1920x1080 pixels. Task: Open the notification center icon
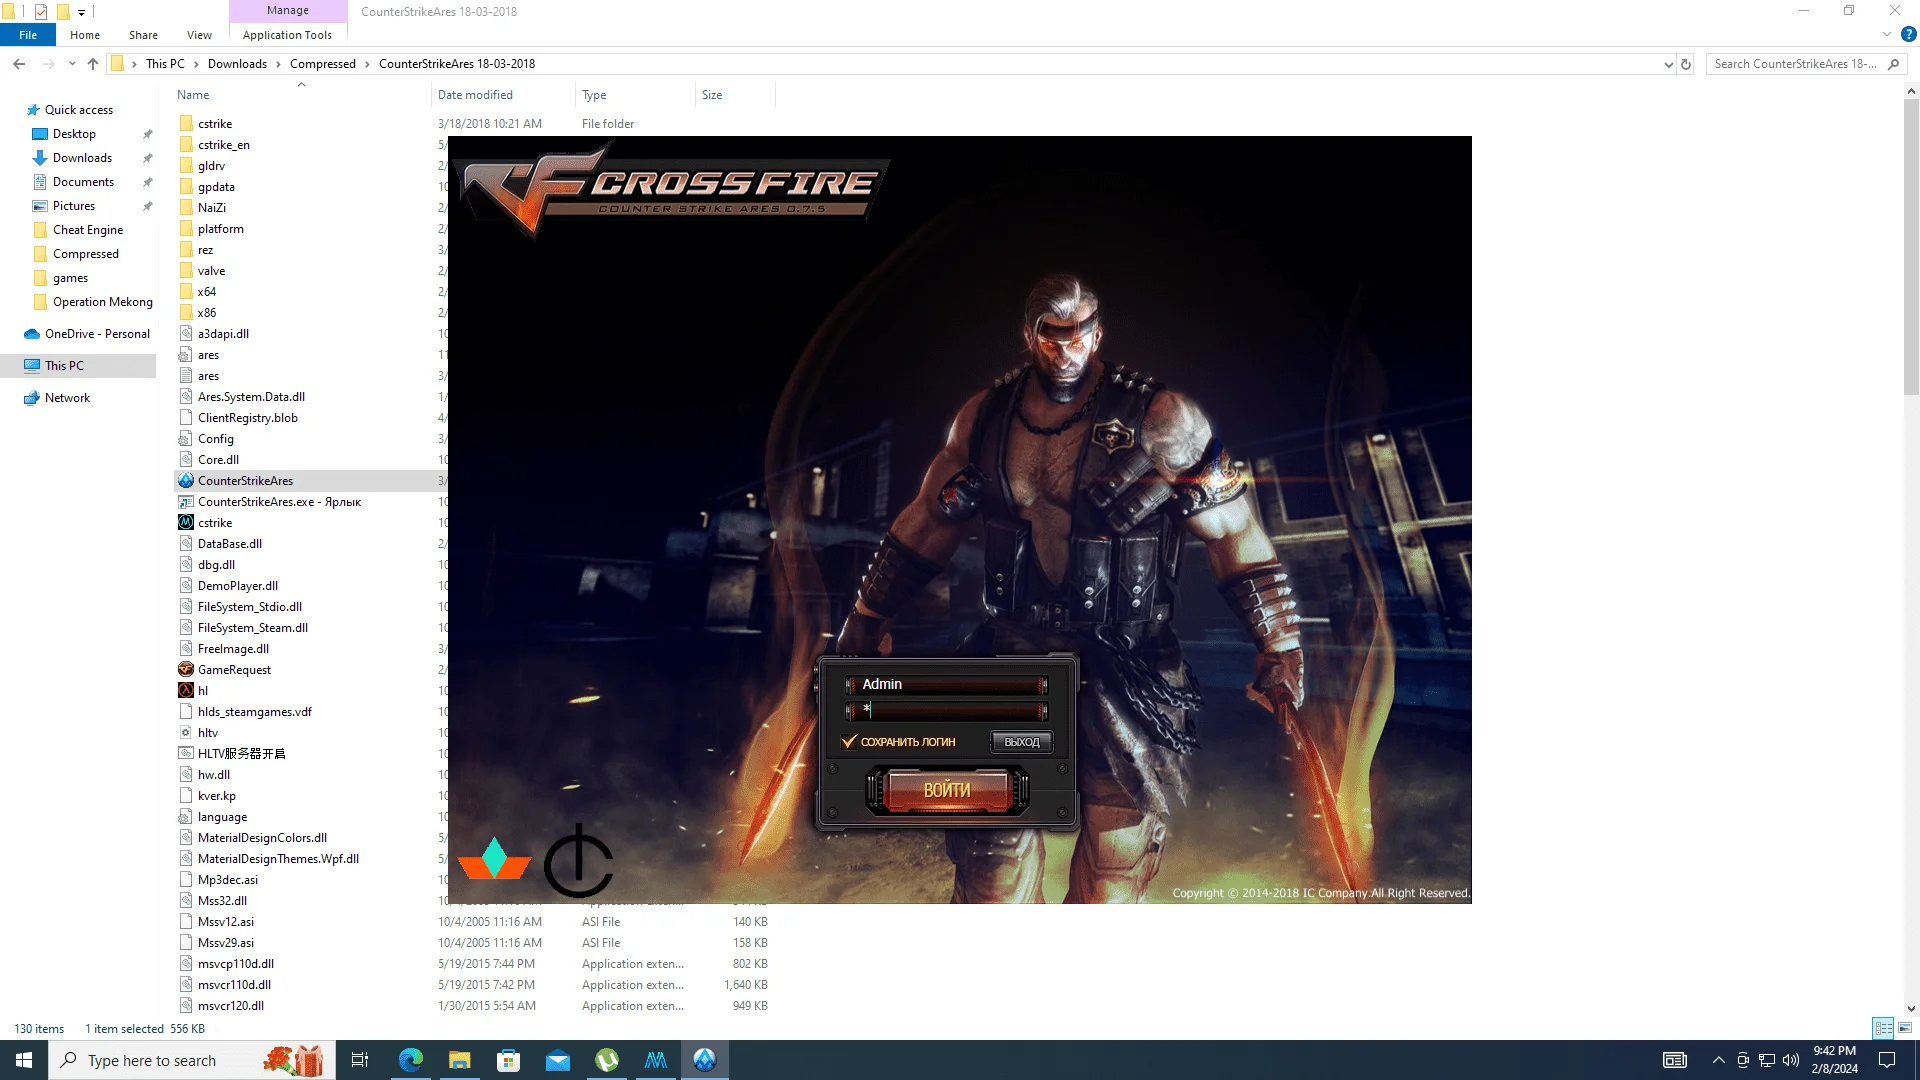pyautogui.click(x=1887, y=1060)
